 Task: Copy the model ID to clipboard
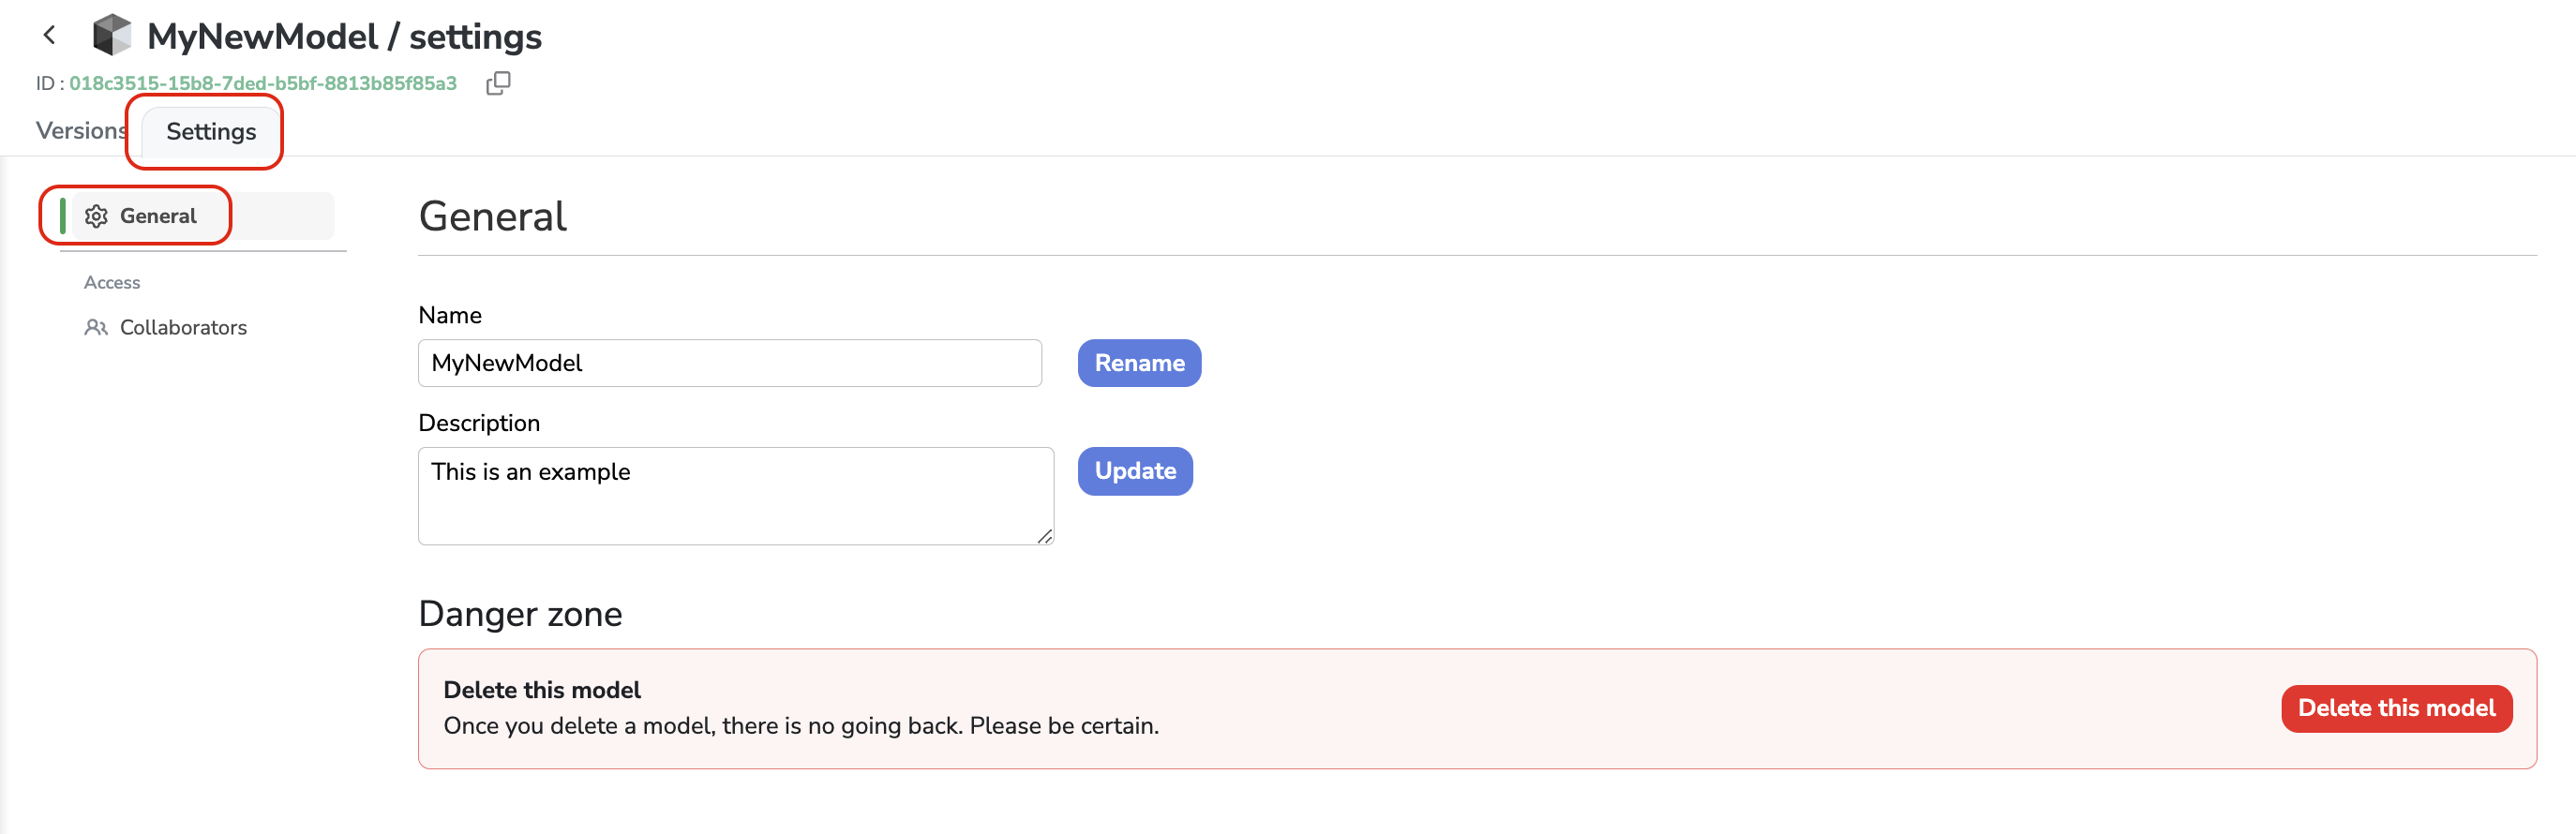(498, 83)
